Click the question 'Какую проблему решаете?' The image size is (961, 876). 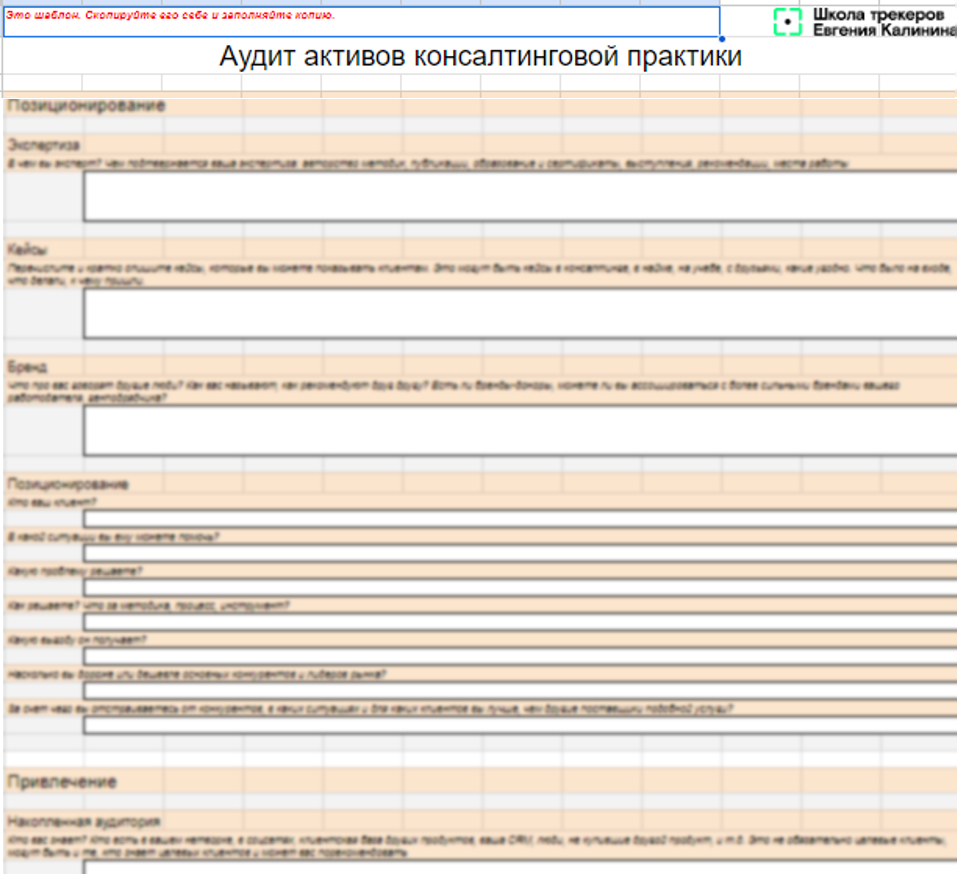tap(74, 571)
